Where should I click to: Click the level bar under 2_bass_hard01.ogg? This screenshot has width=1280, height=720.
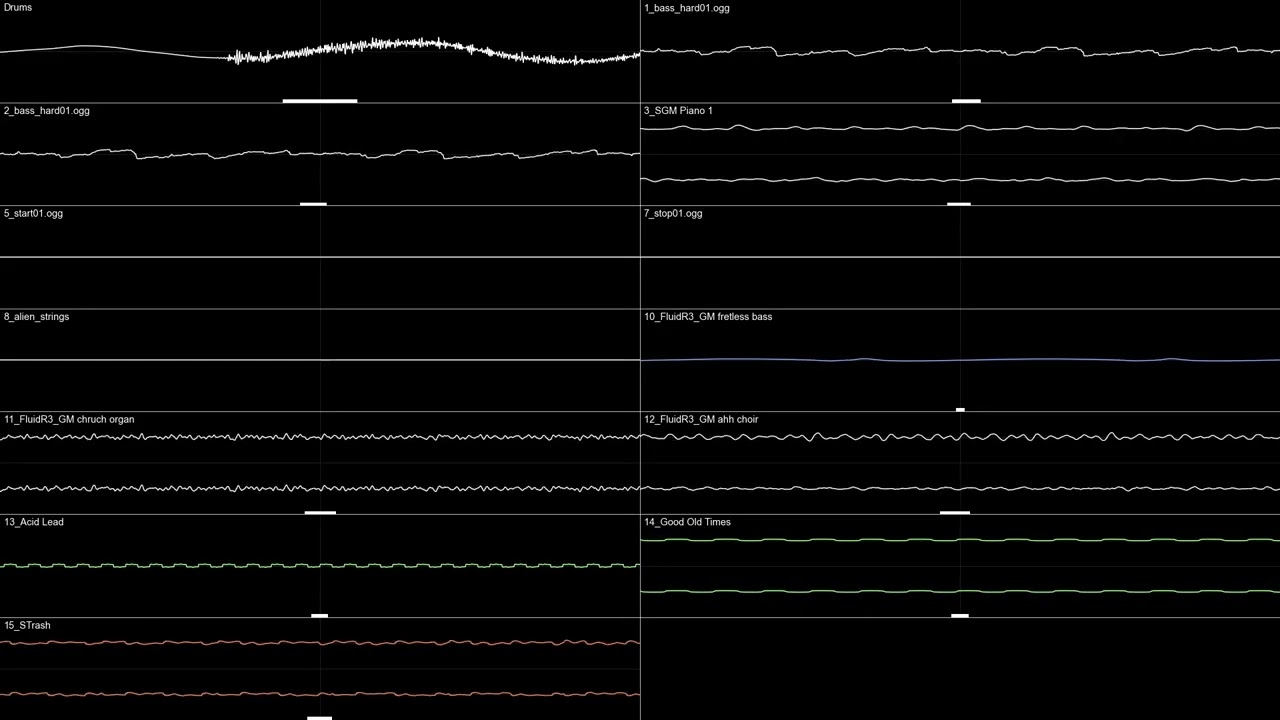coord(313,204)
